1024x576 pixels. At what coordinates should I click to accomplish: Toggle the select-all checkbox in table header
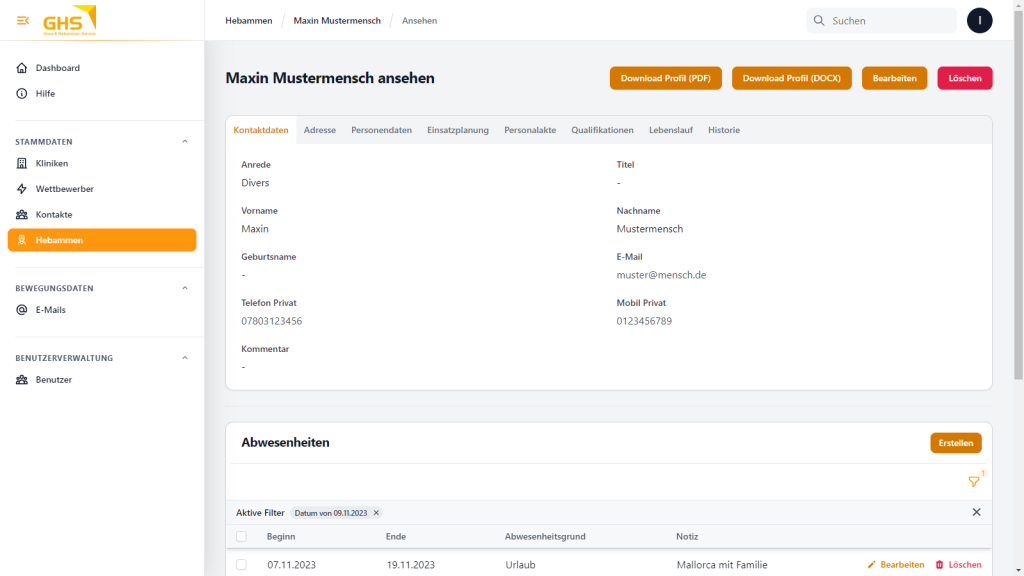pyautogui.click(x=241, y=537)
